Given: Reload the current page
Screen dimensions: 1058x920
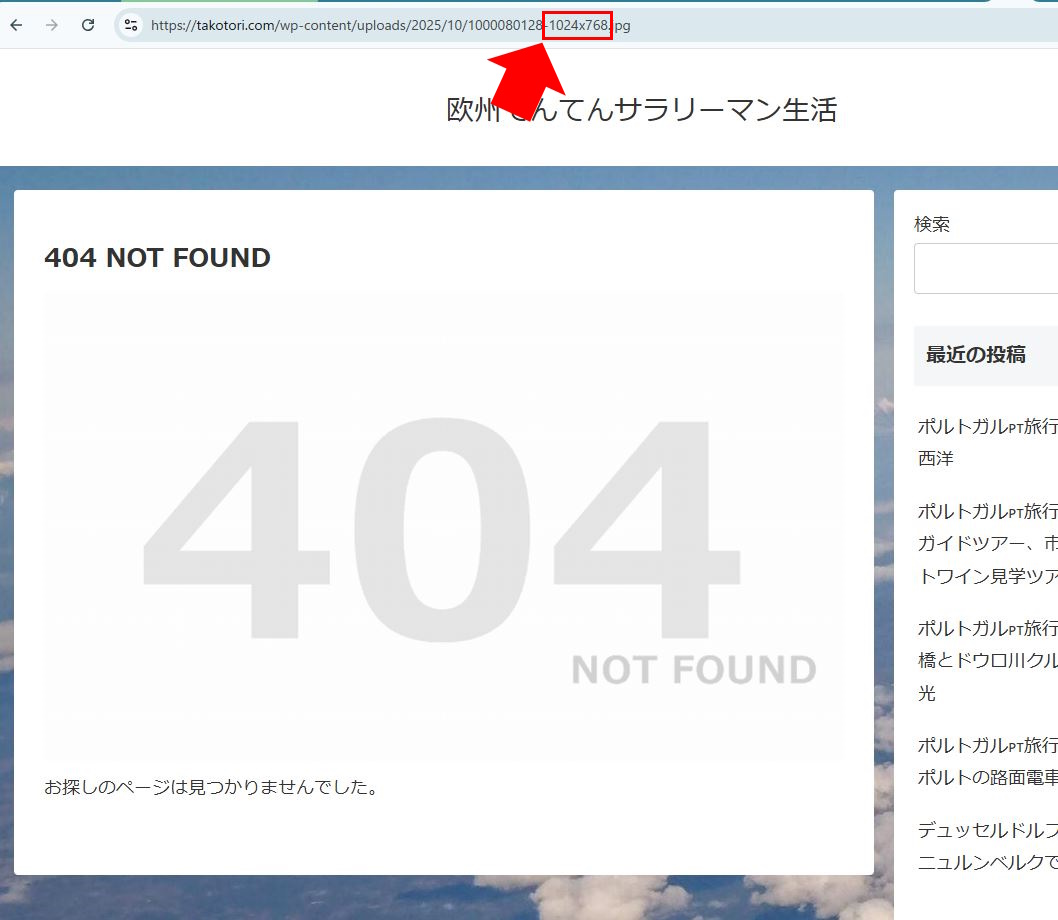Looking at the screenshot, I should [x=88, y=25].
